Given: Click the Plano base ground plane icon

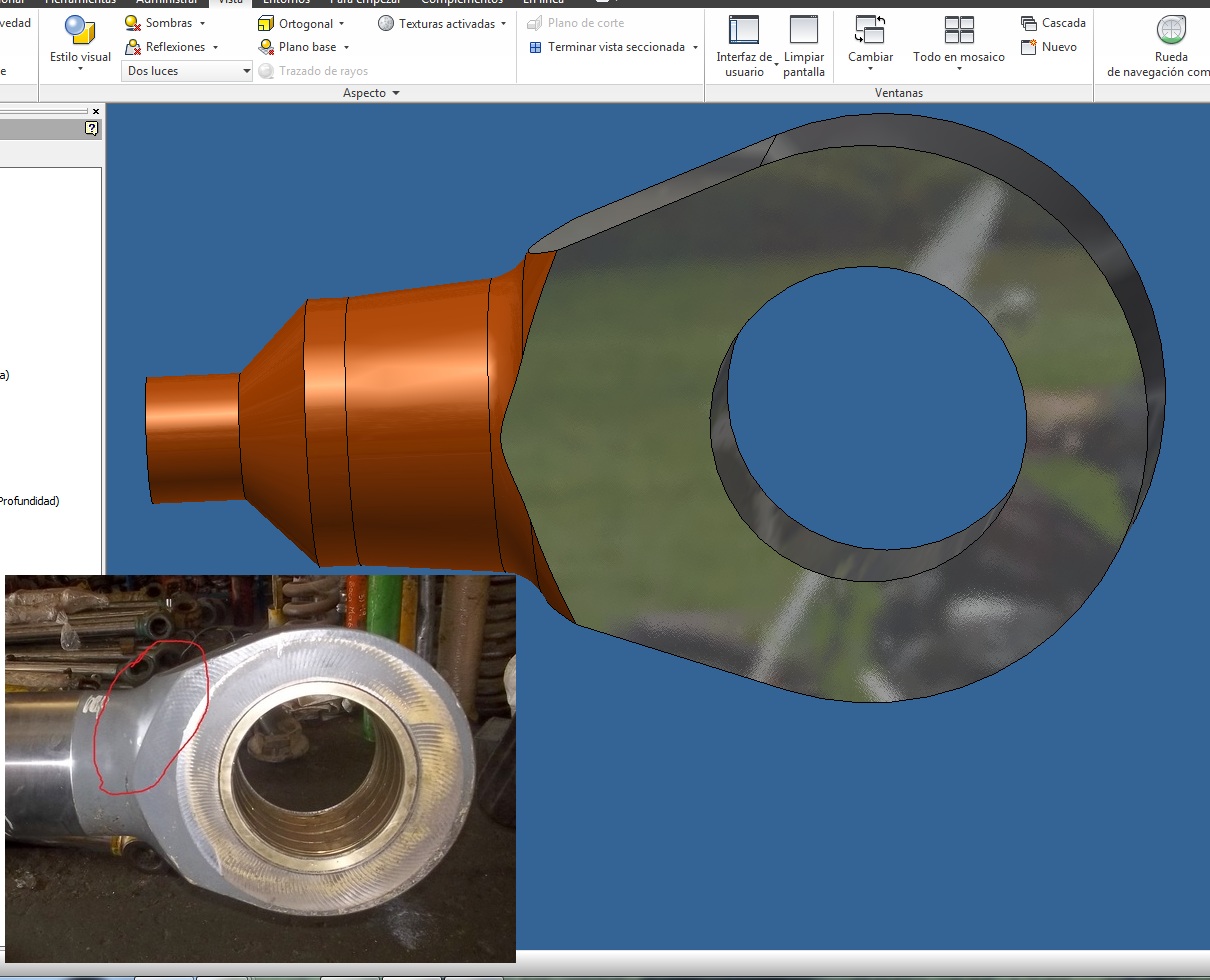Looking at the screenshot, I should pos(266,47).
